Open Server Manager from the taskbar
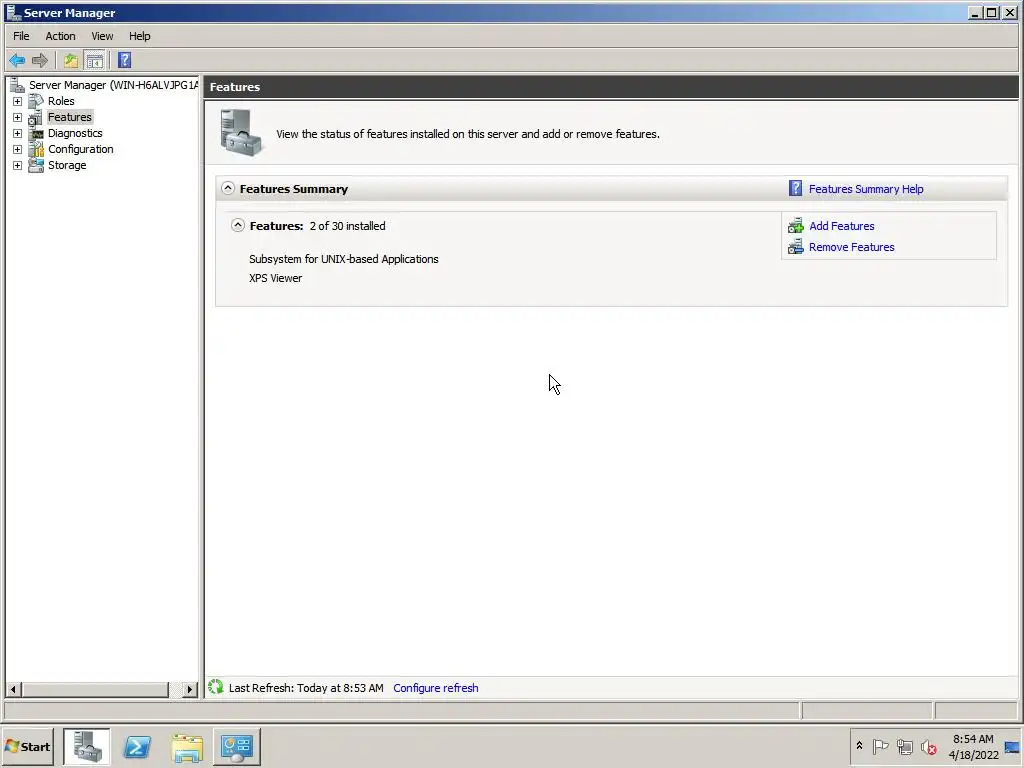This screenshot has width=1024, height=768. tap(87, 746)
